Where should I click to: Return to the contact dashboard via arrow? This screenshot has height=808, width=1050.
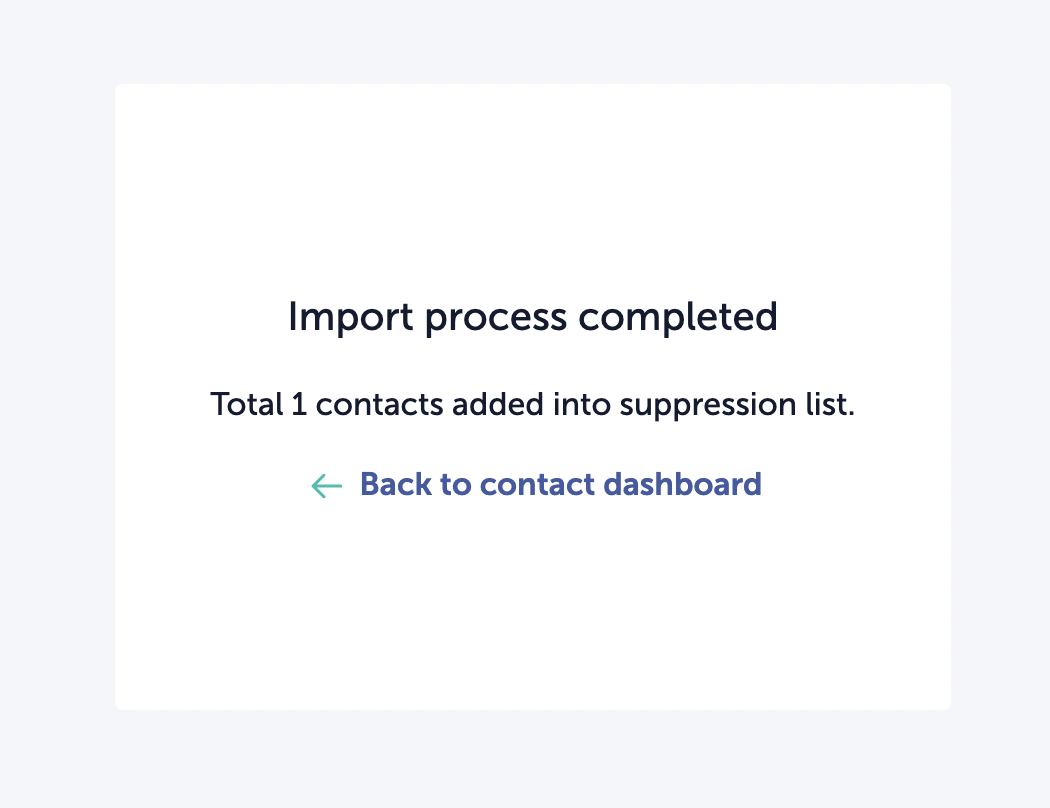click(327, 485)
